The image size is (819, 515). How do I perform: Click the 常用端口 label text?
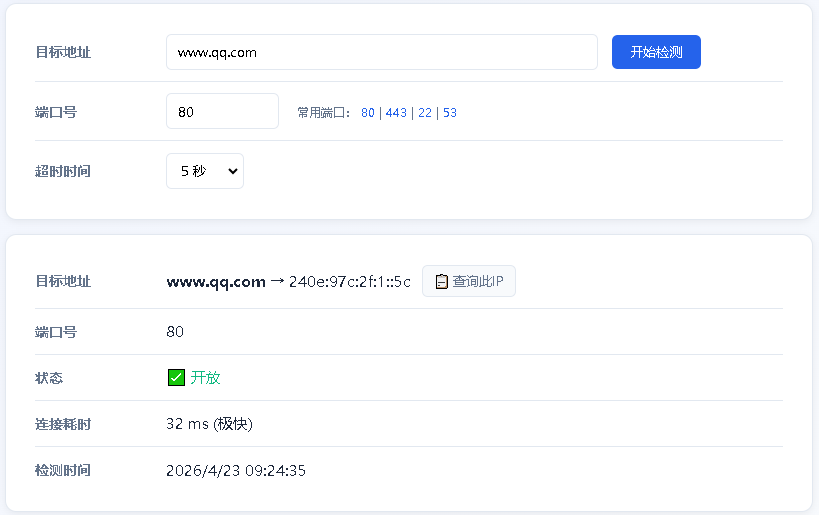[x=323, y=113]
